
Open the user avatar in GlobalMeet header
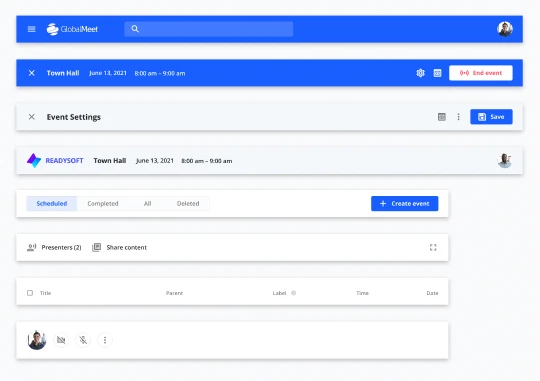click(x=505, y=29)
